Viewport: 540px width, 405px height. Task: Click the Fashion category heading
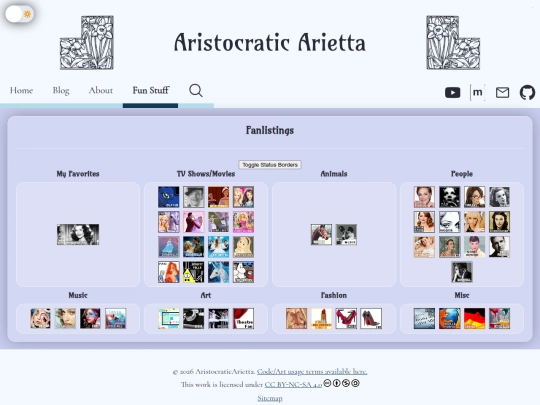click(x=334, y=295)
